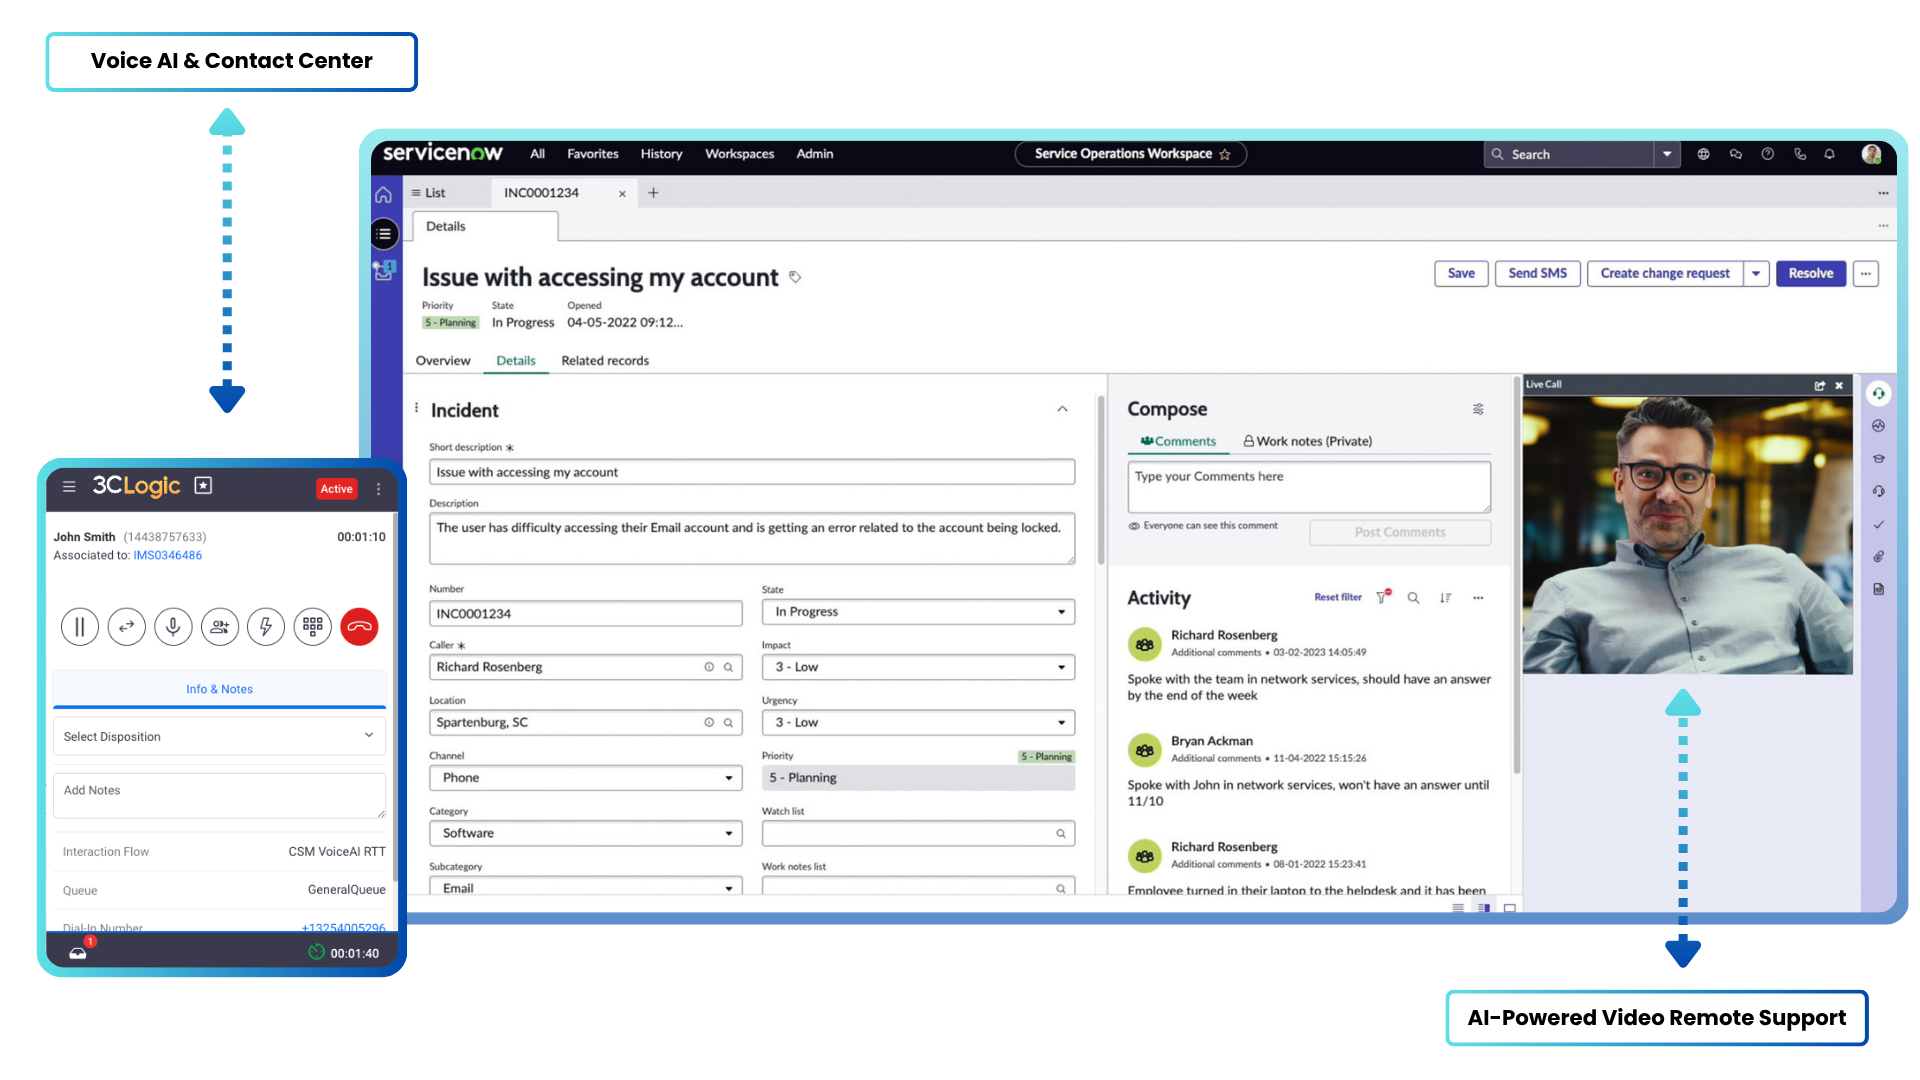The height and width of the screenshot is (1080, 1920).
Task: Open the History menu
Action: click(661, 154)
